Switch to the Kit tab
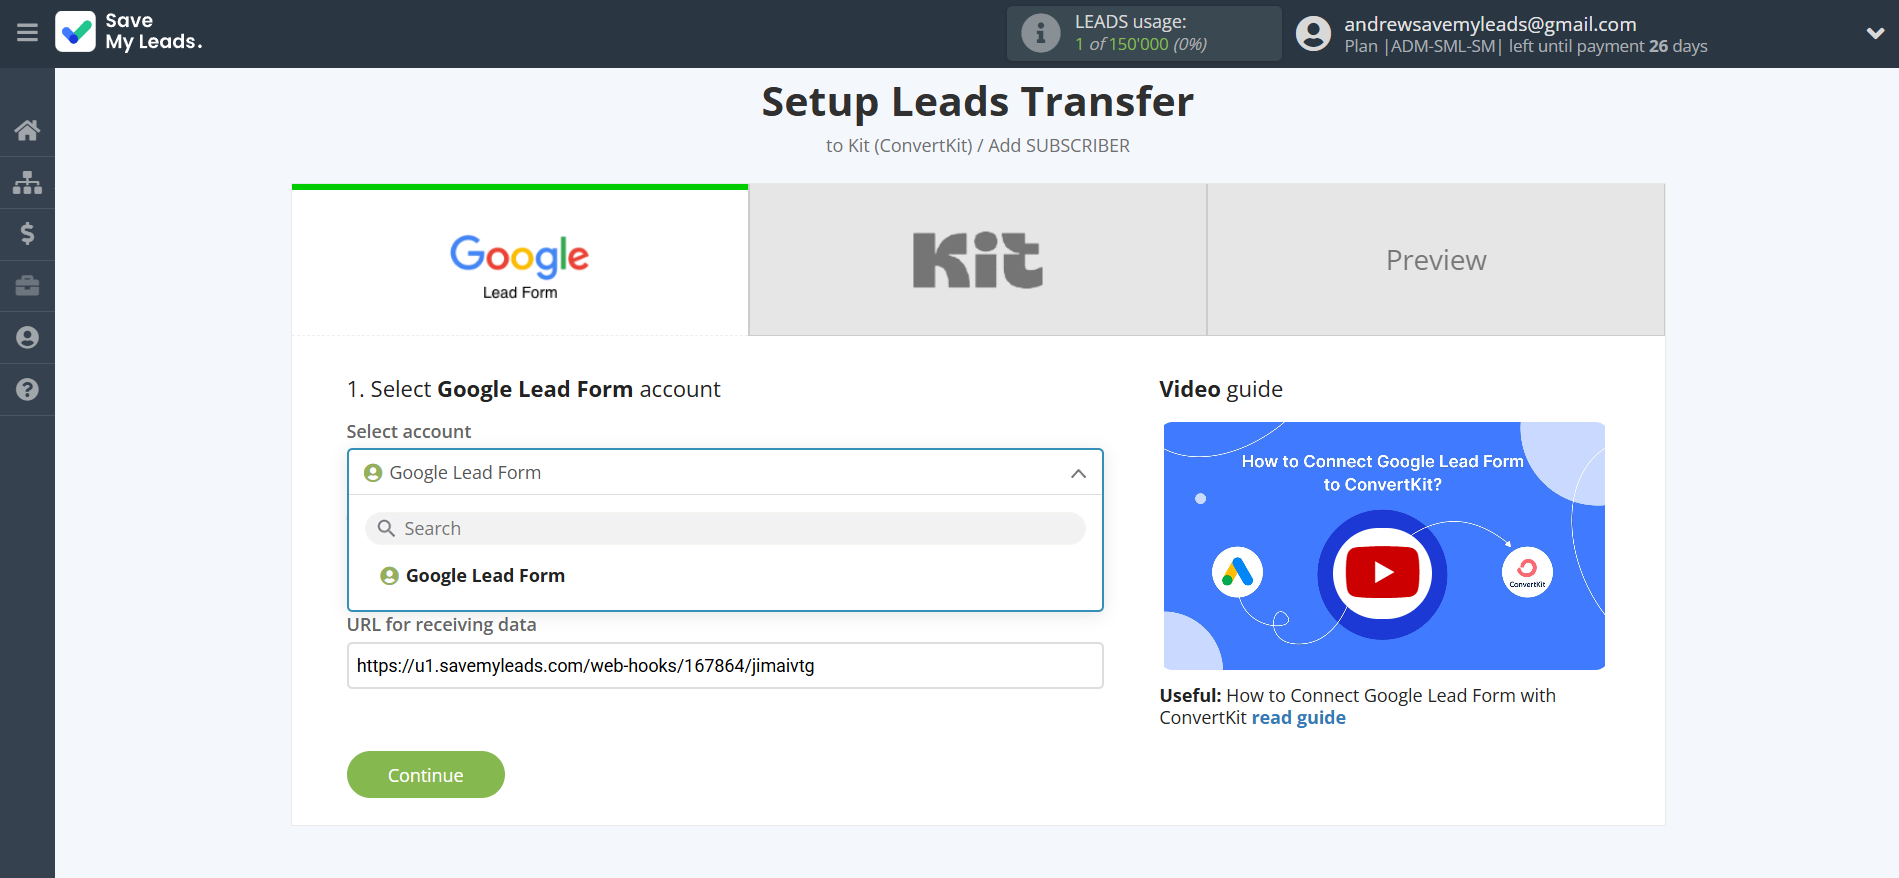 point(978,260)
